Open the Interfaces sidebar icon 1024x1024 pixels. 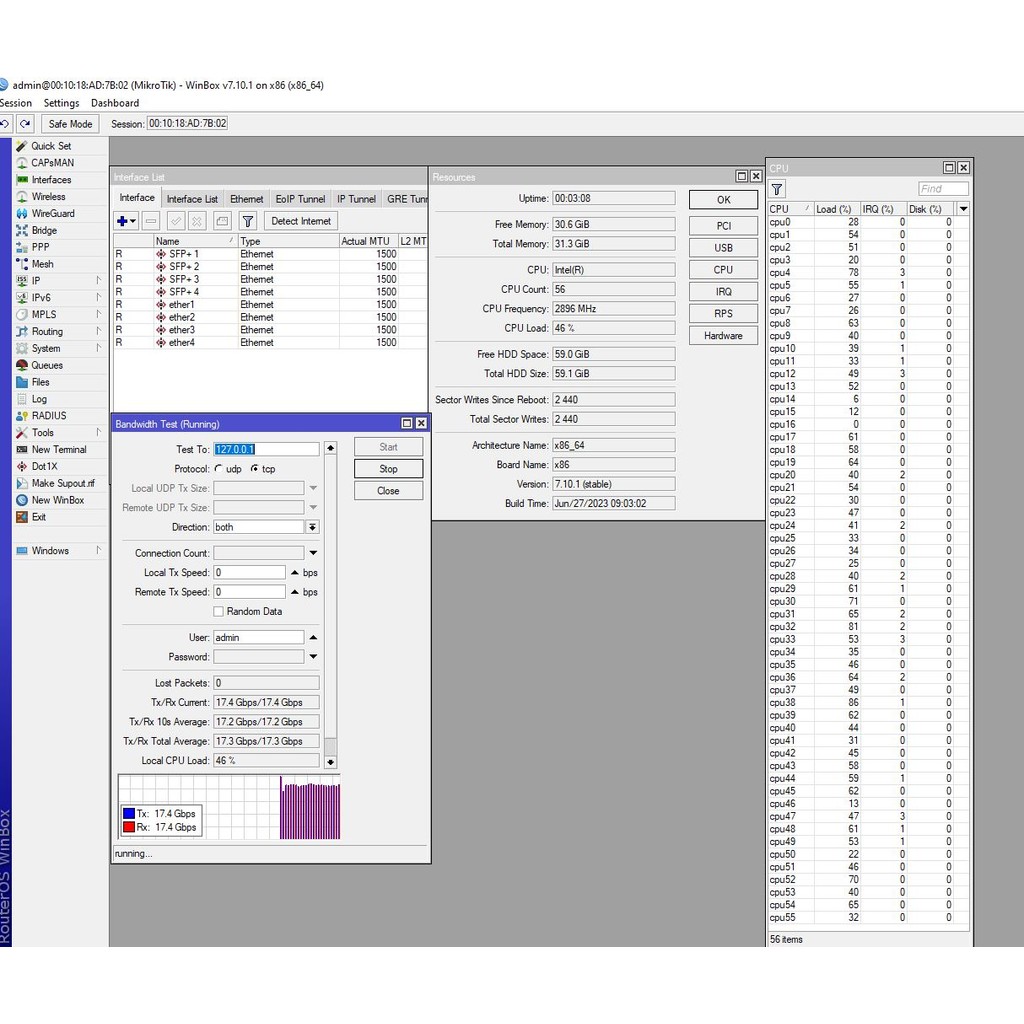(22, 180)
